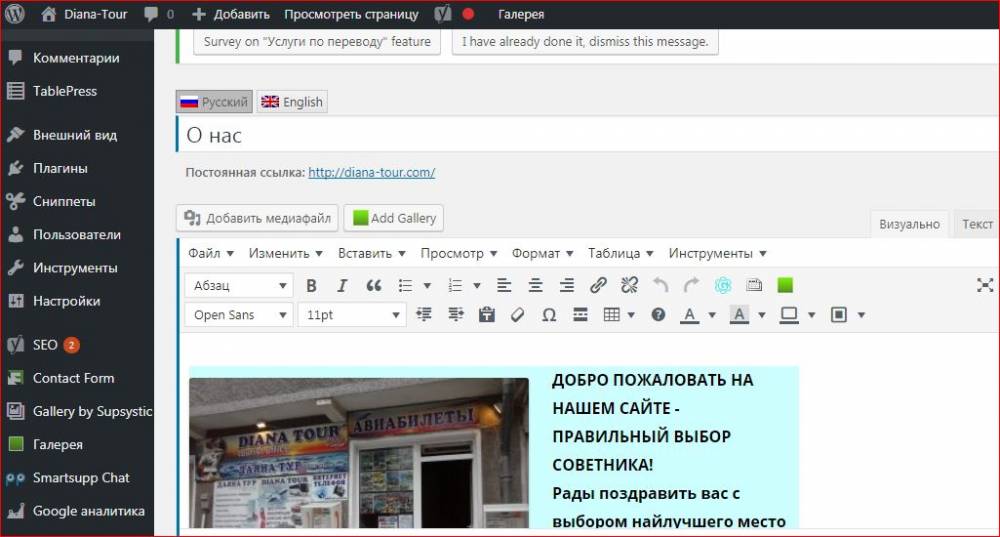Insert a special character (Omega icon)

[x=549, y=314]
